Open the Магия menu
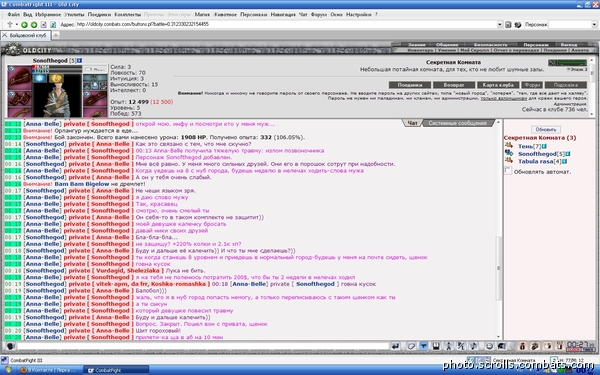 pyautogui.click(x=202, y=15)
